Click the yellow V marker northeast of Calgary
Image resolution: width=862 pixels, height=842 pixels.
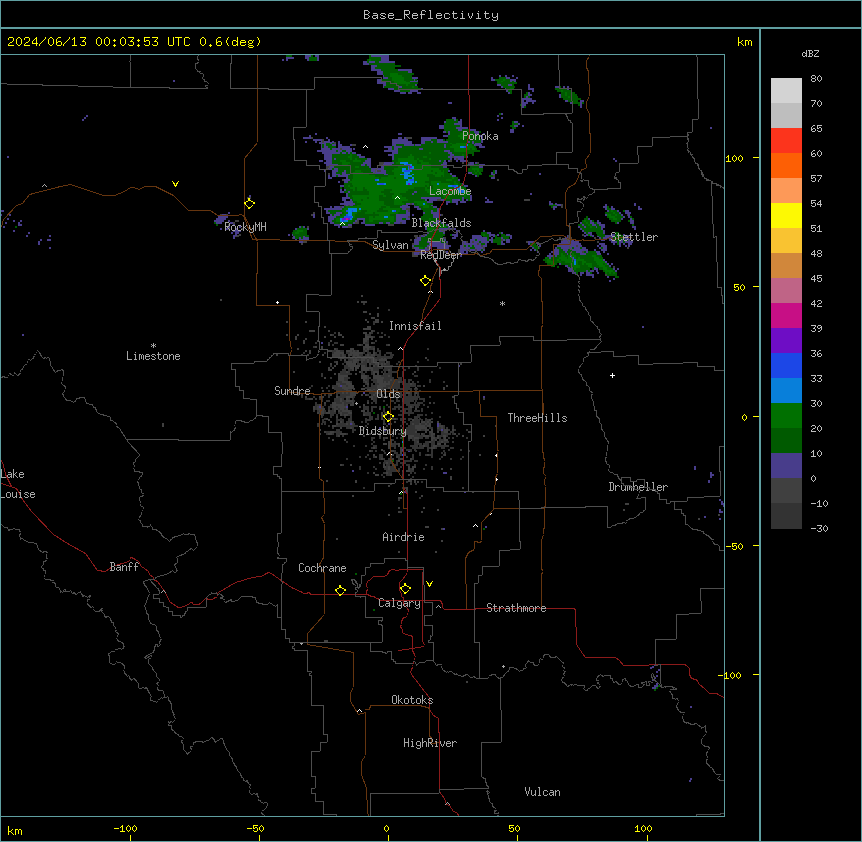coord(429,584)
